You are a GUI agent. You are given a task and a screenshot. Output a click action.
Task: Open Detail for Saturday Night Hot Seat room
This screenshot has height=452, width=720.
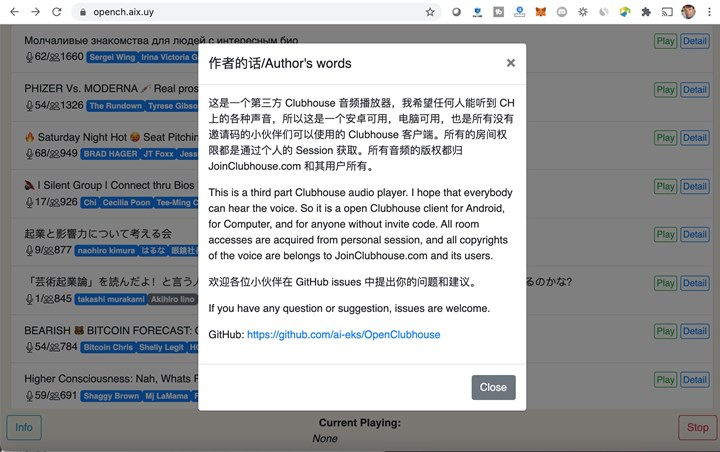(694, 138)
